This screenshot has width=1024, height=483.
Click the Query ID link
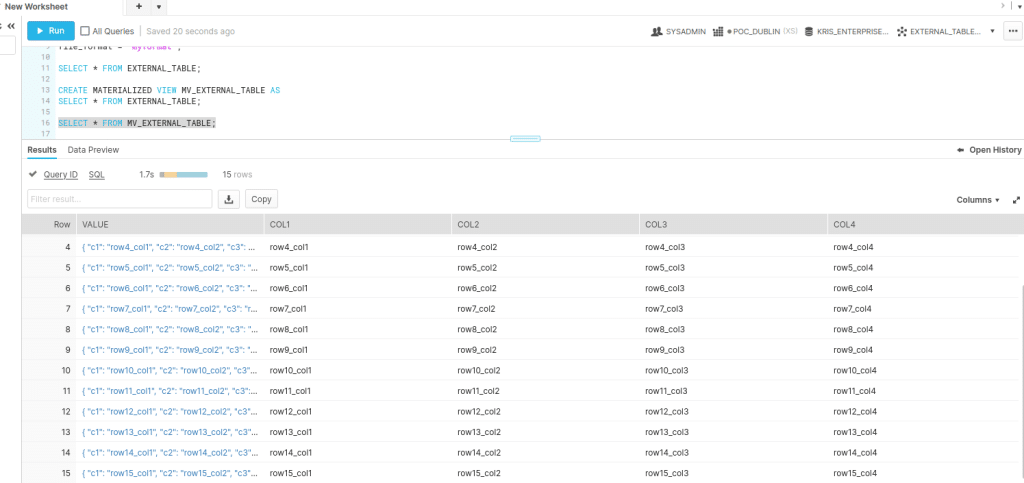60,174
